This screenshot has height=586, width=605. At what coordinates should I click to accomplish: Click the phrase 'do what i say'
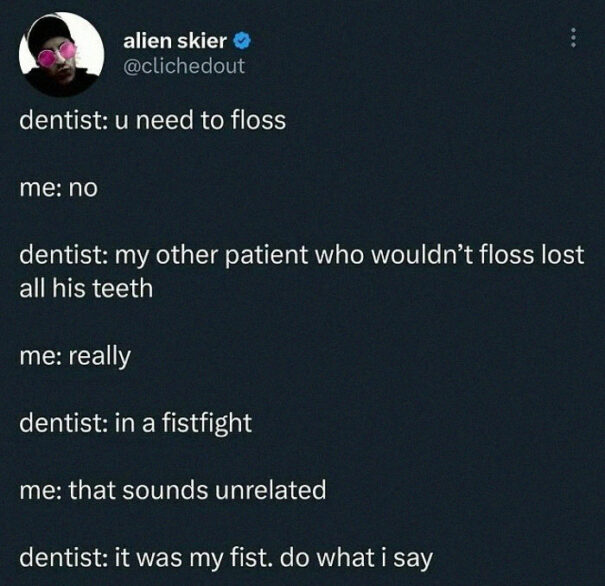point(356,558)
